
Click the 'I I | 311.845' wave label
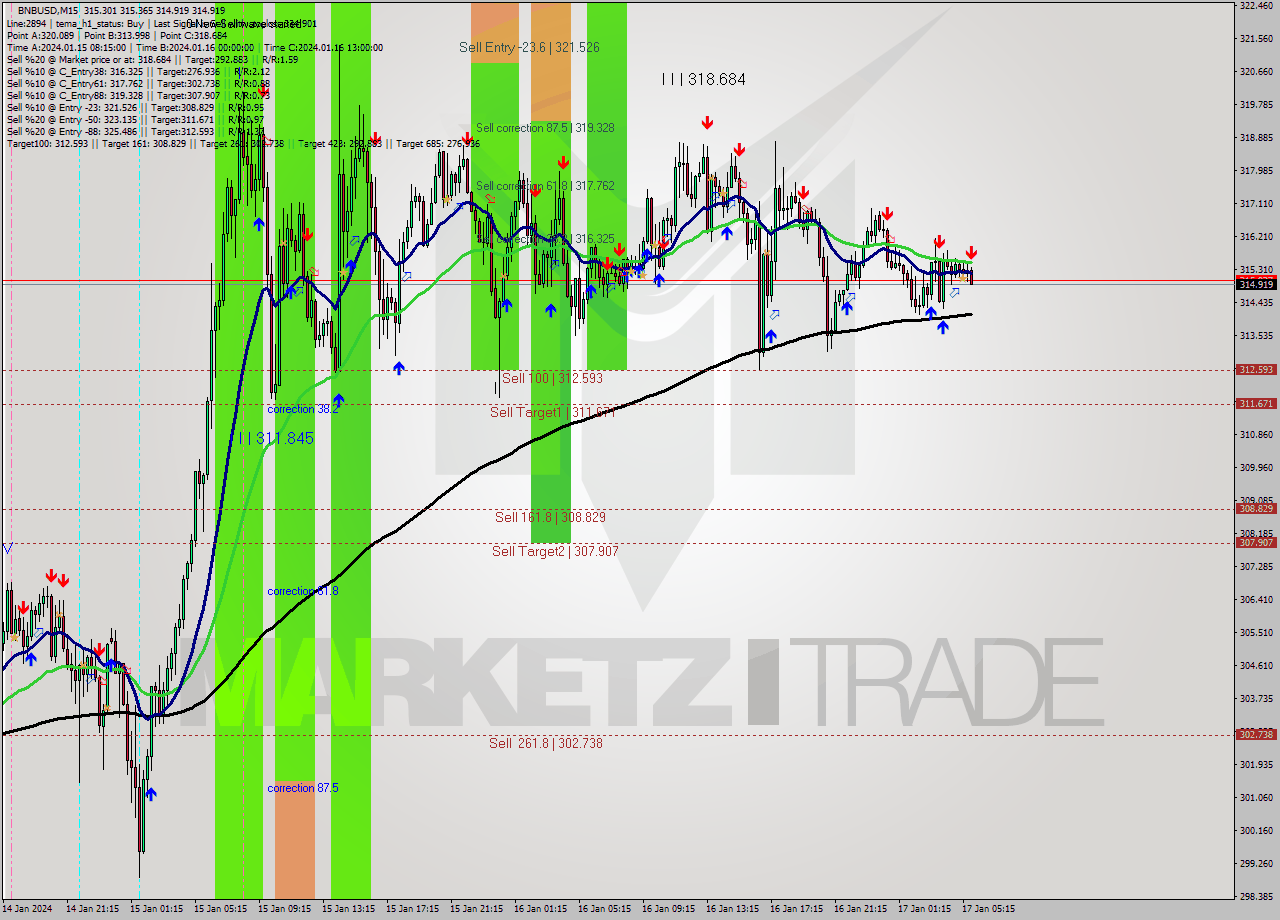[x=276, y=438]
